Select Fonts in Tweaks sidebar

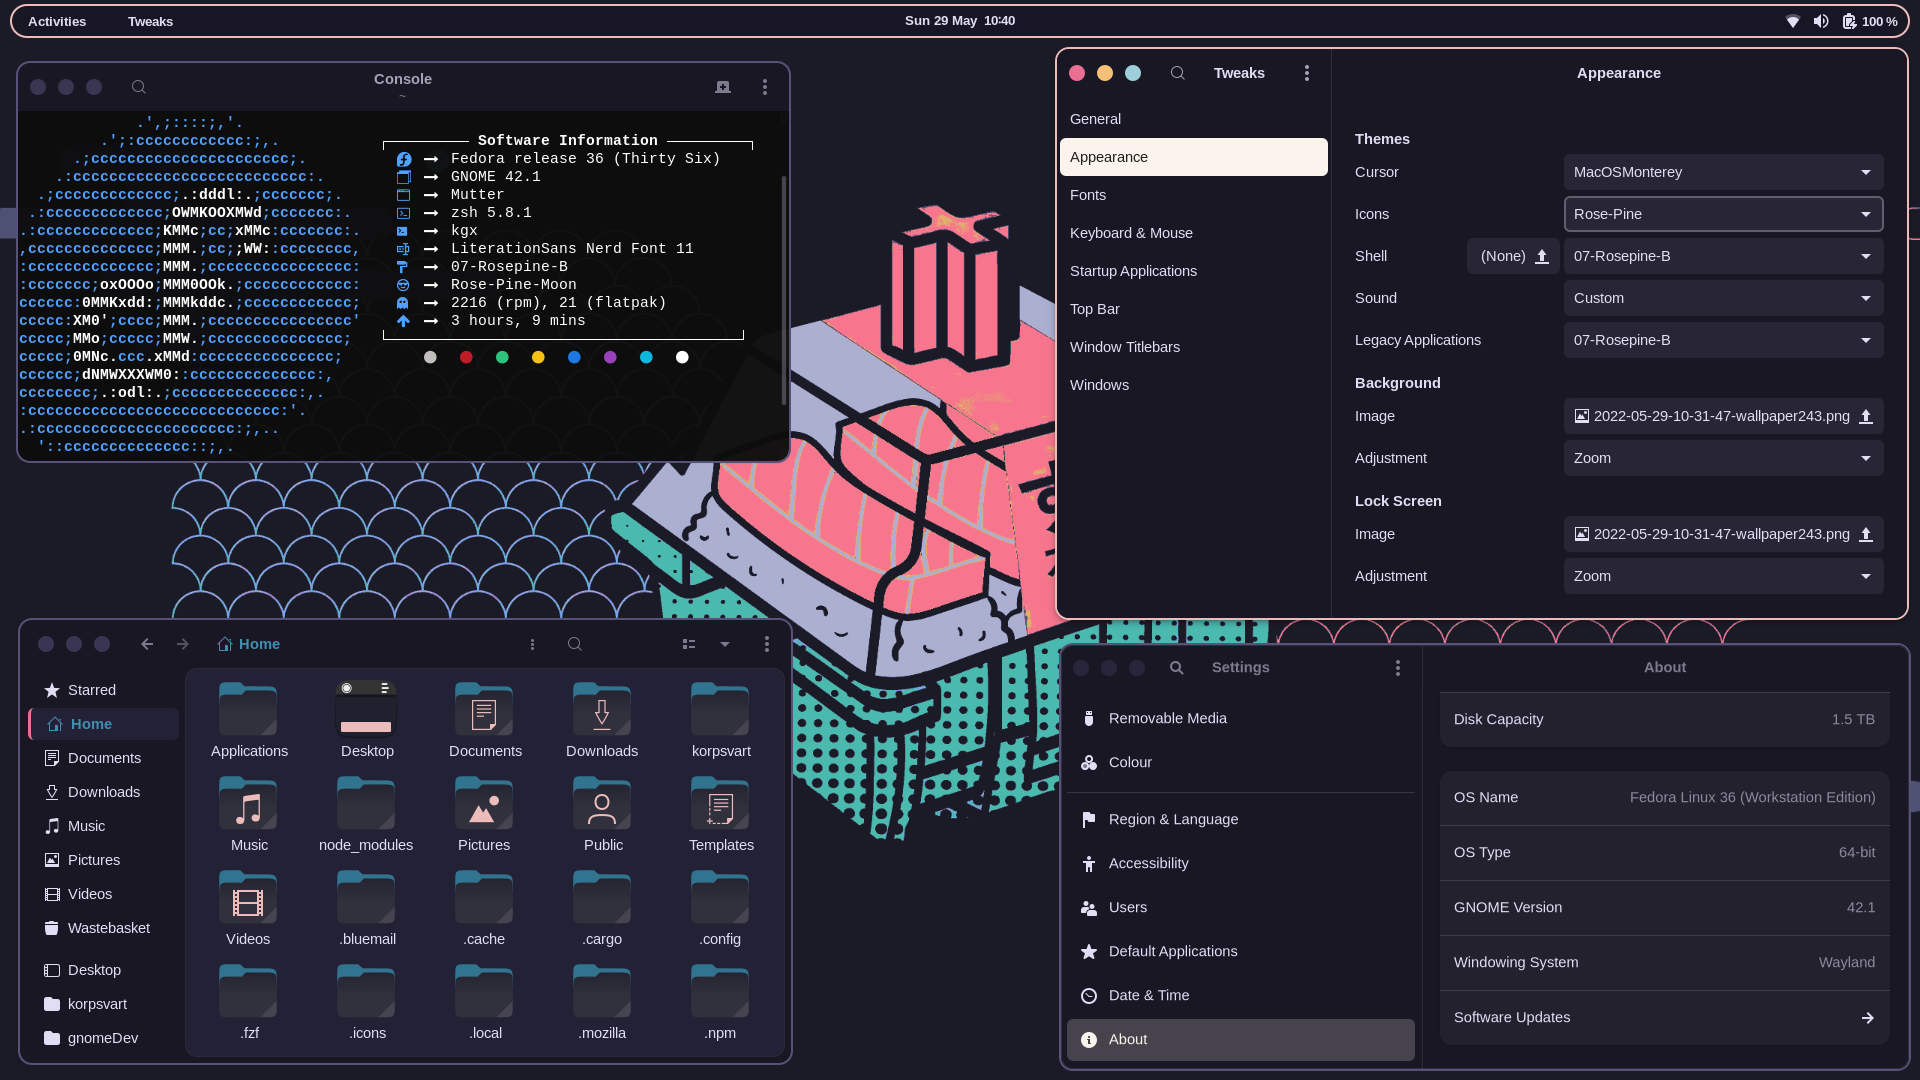1193,195
